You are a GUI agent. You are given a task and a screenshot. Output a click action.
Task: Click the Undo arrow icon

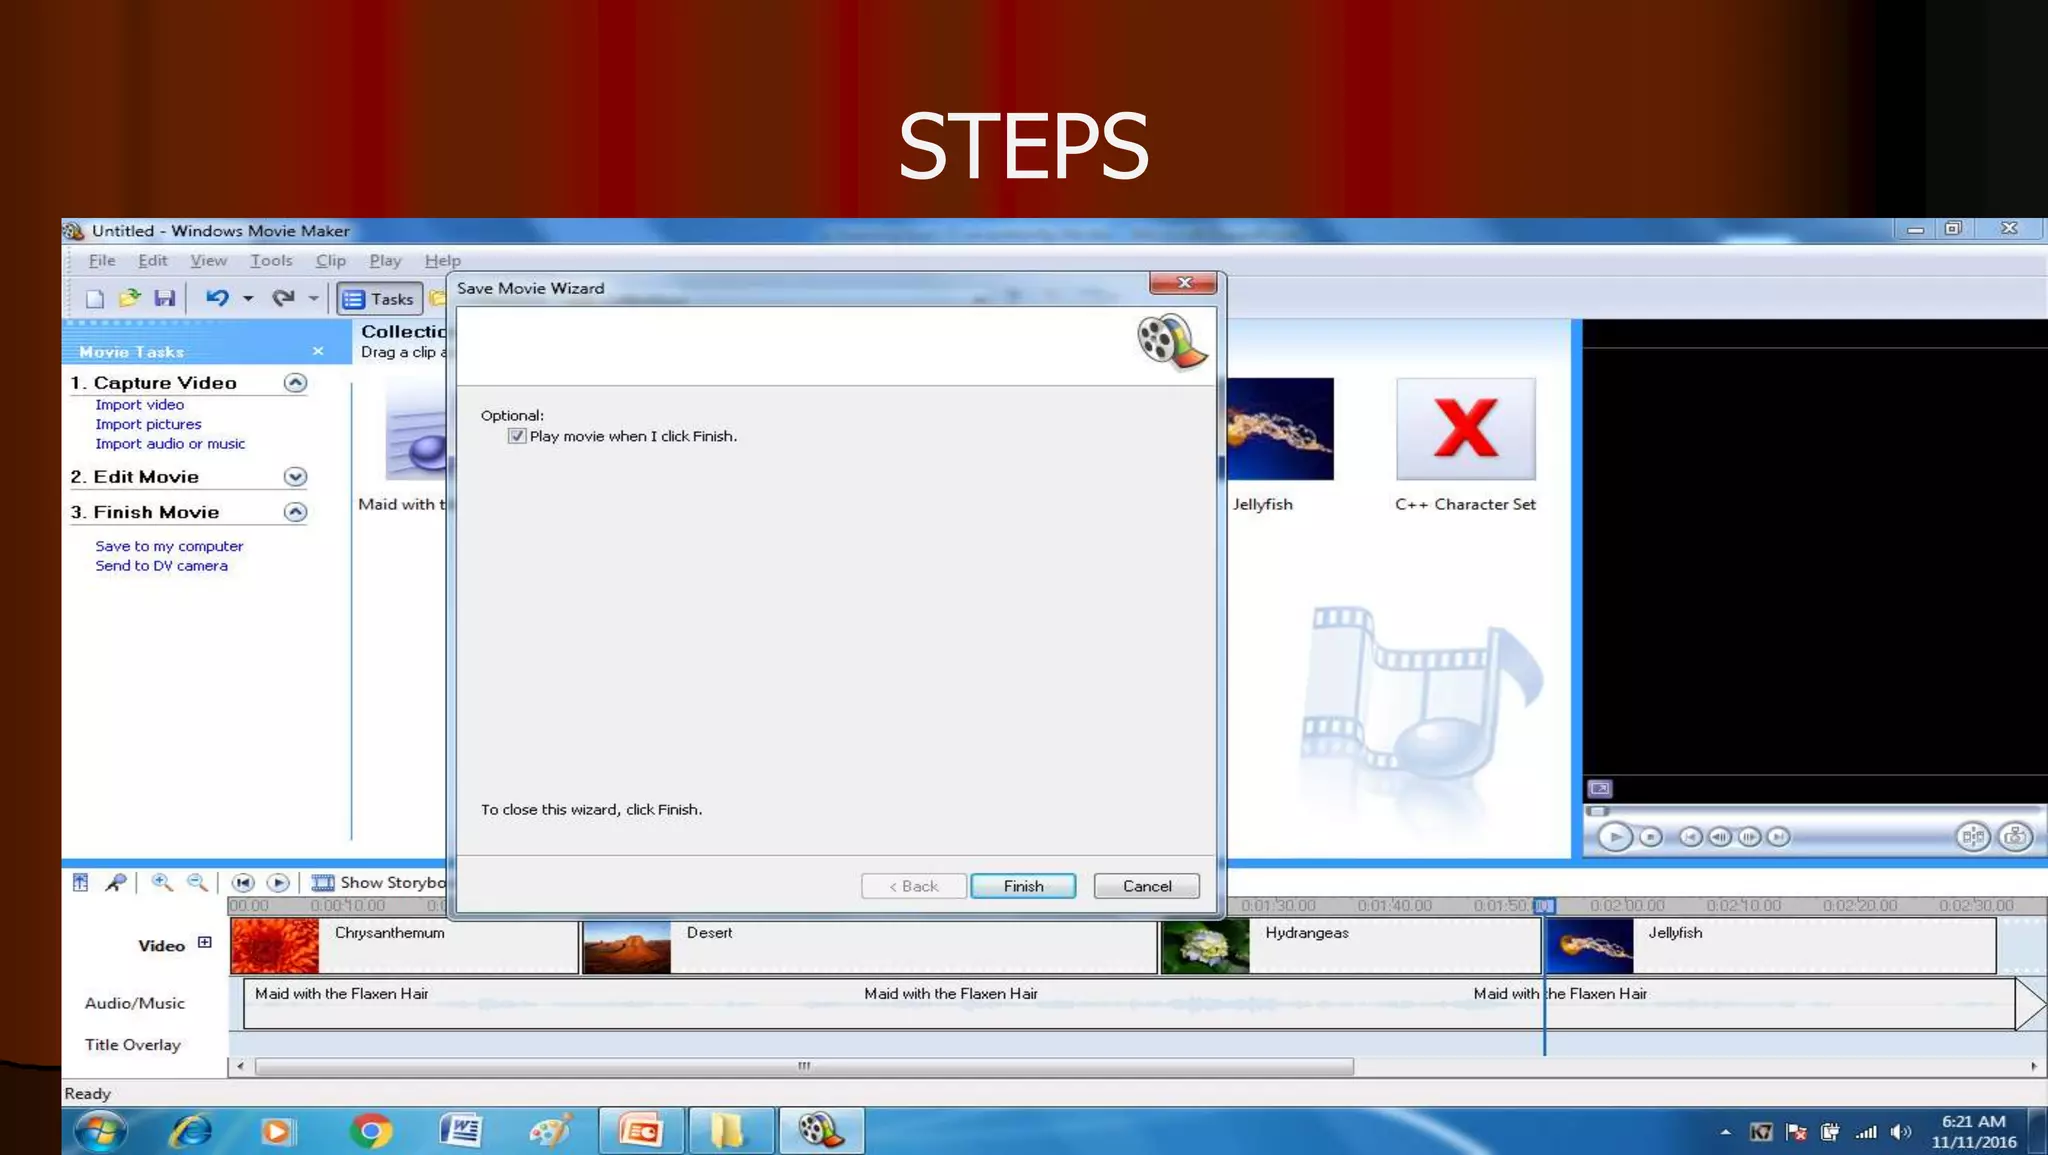point(217,298)
